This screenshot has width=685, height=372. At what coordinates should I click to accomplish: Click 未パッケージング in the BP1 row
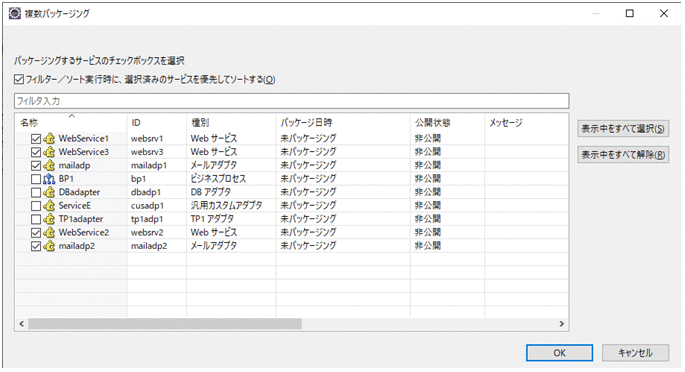[x=308, y=179]
